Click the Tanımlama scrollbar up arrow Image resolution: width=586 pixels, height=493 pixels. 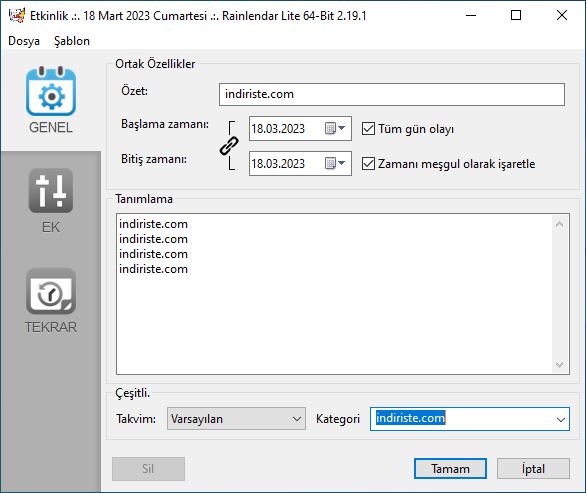(x=559, y=224)
